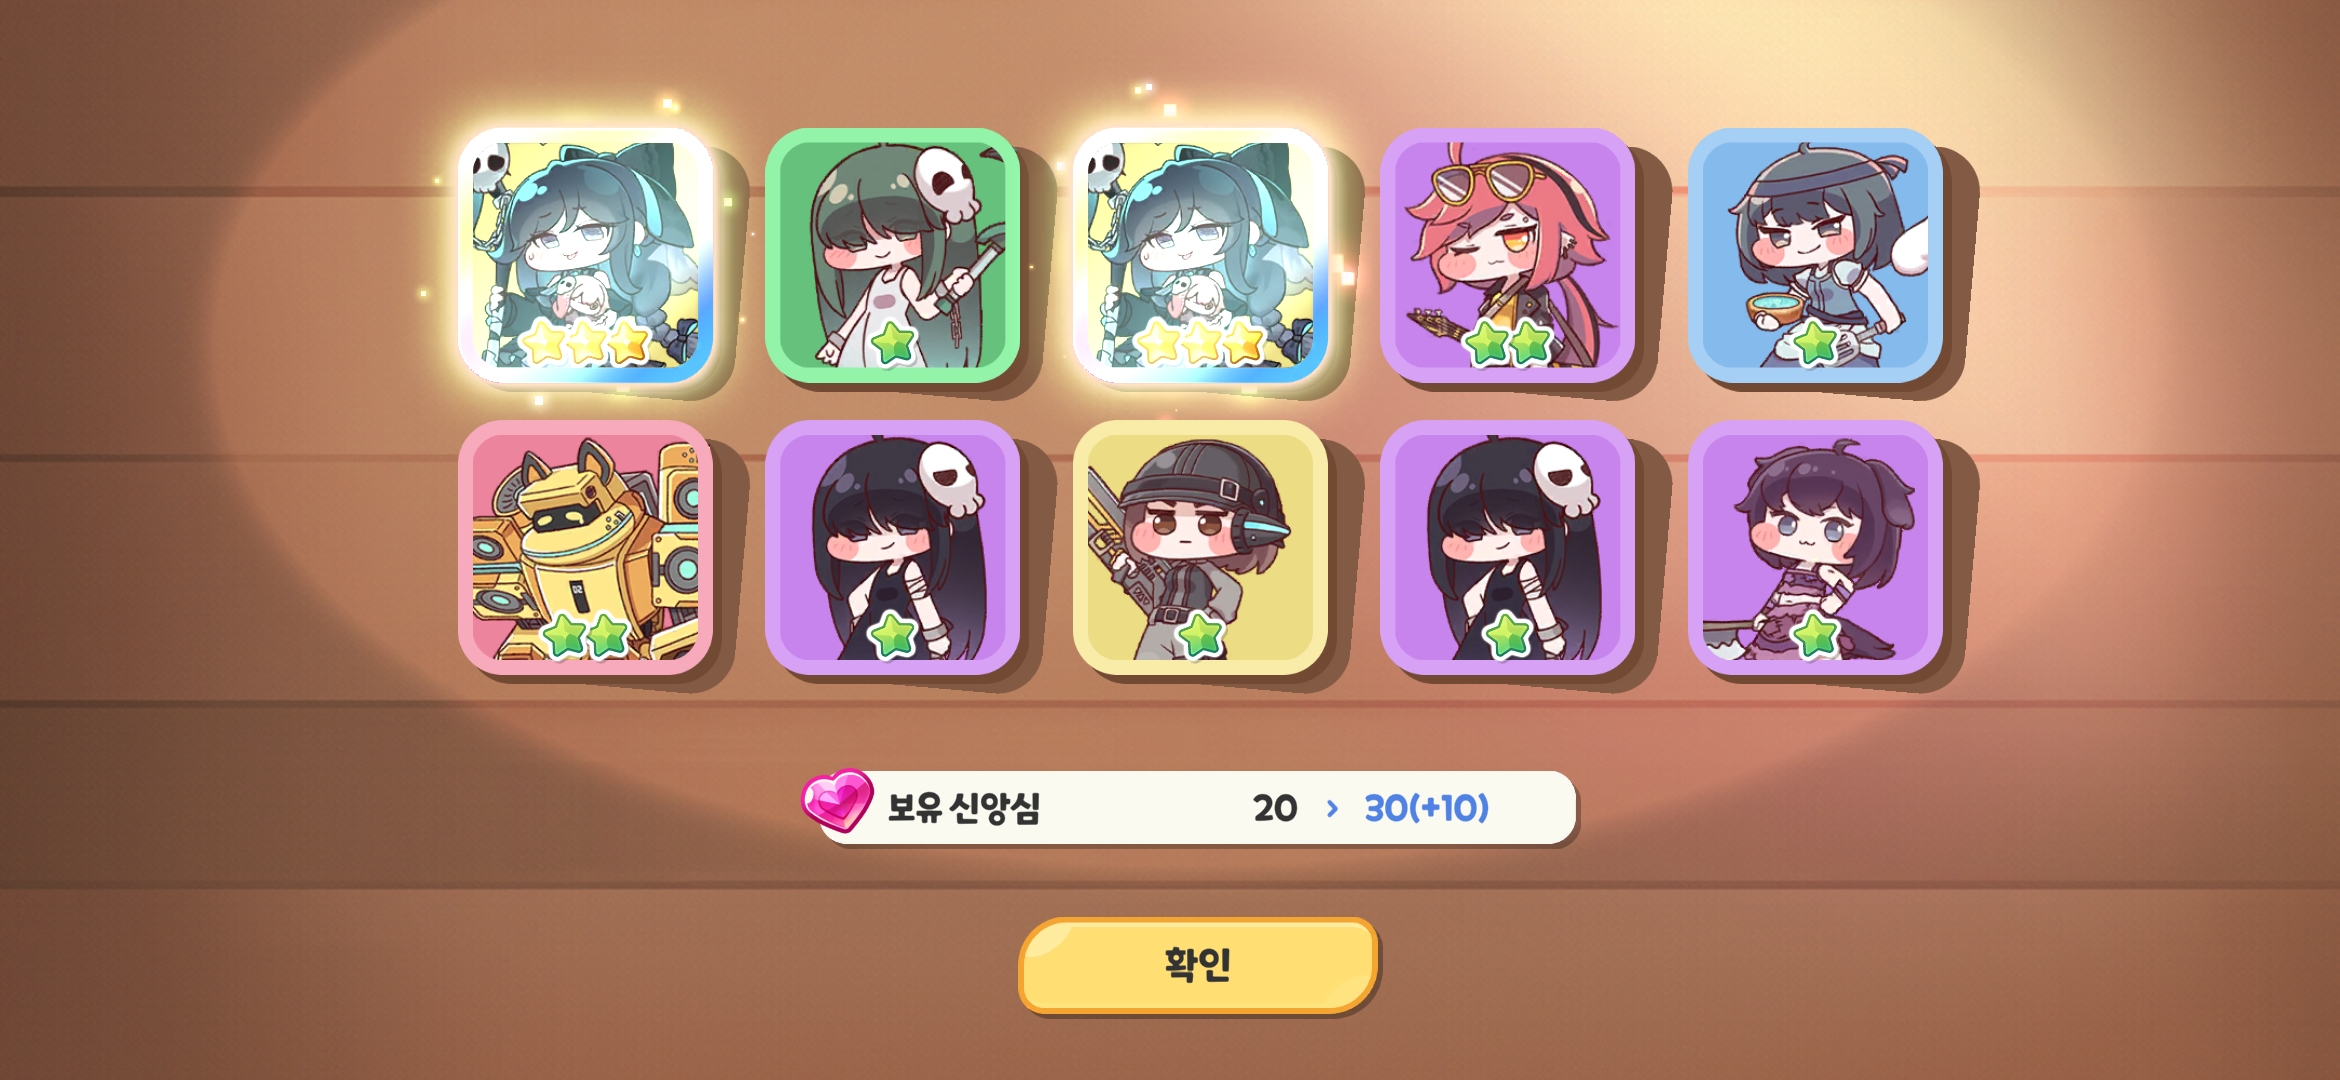Click the yellow 확인 confirm button
The width and height of the screenshot is (2340, 1080).
point(1198,965)
